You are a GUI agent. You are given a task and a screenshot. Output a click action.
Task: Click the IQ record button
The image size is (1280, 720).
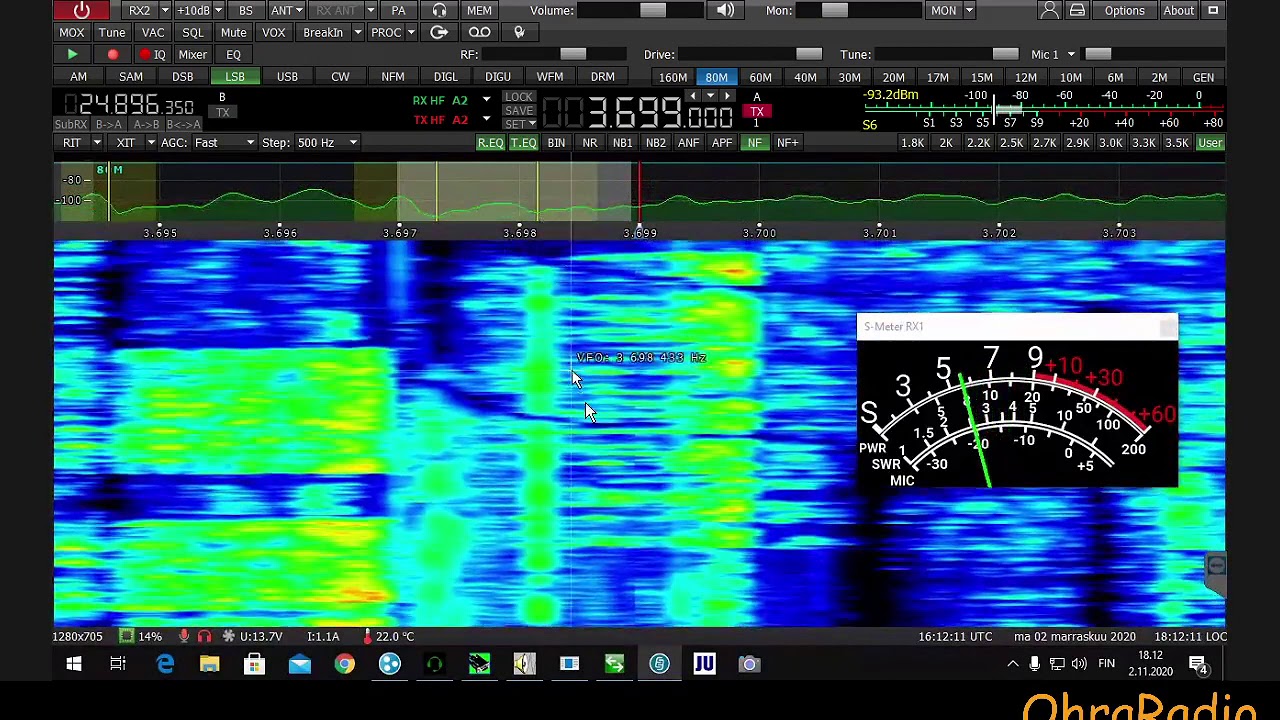point(153,55)
